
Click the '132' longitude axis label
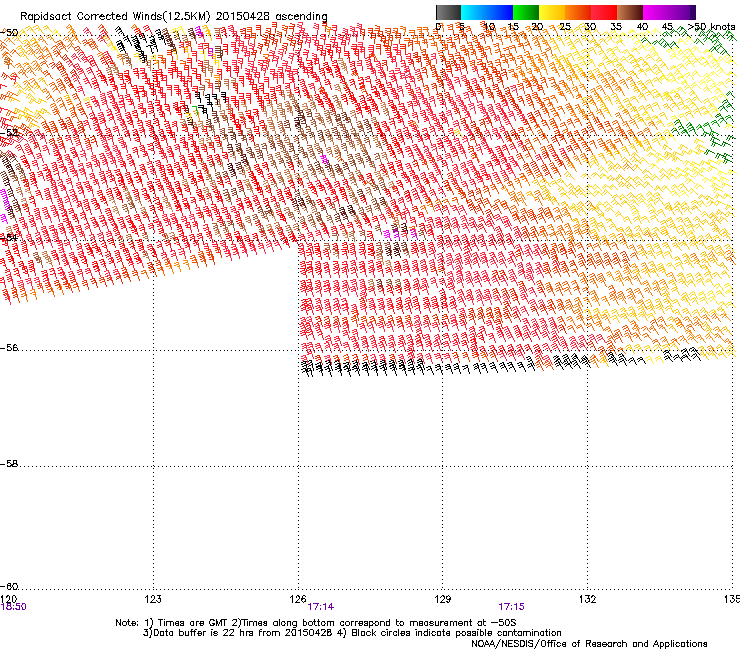pyautogui.click(x=588, y=599)
